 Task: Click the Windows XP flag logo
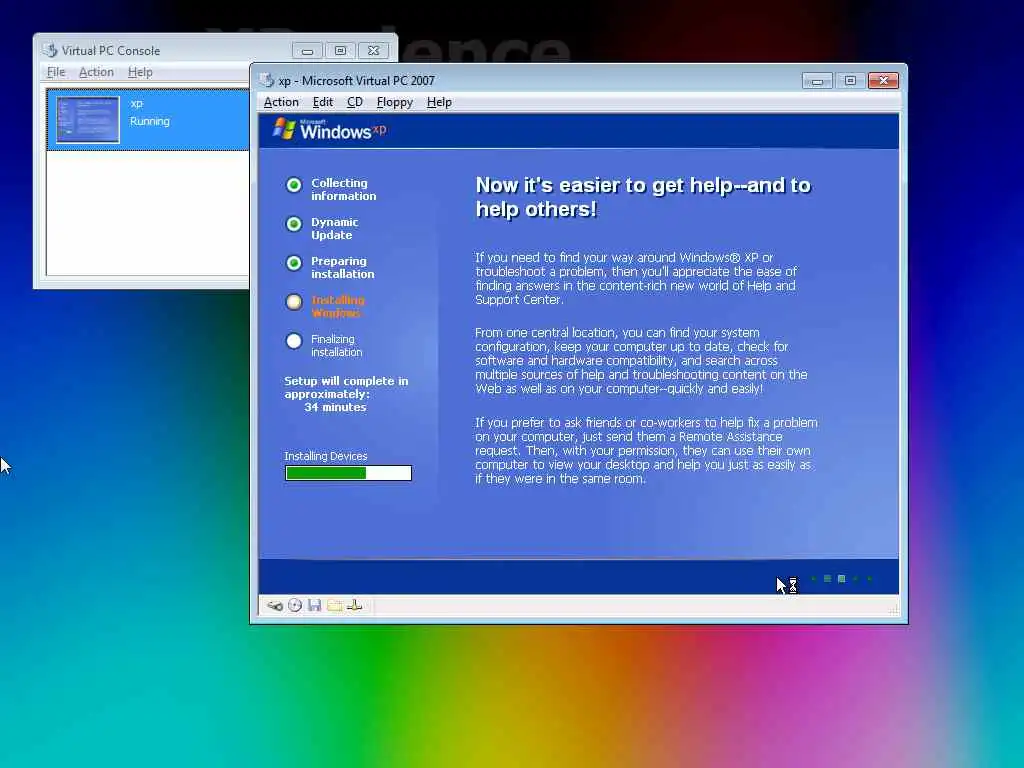284,129
